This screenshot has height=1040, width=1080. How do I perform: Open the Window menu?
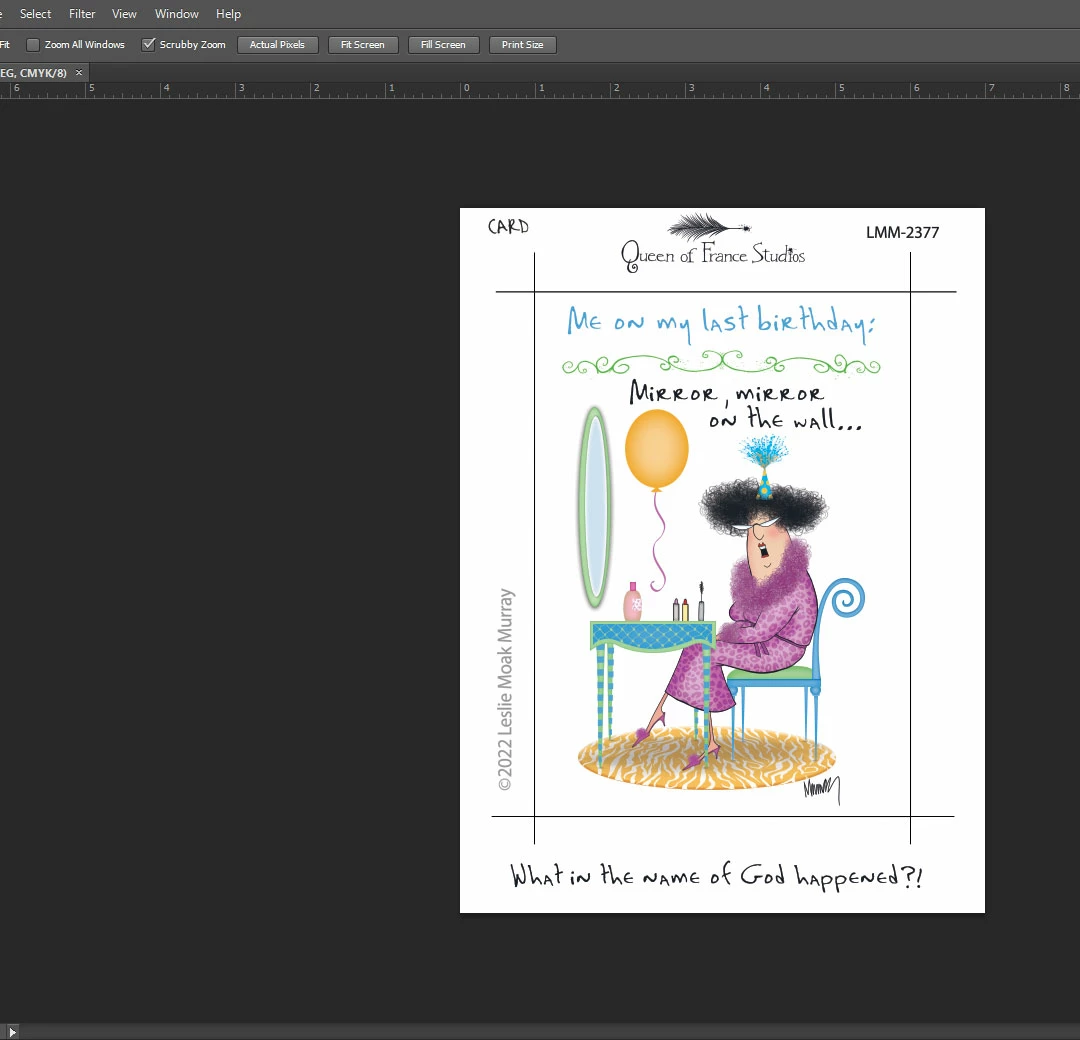(176, 14)
